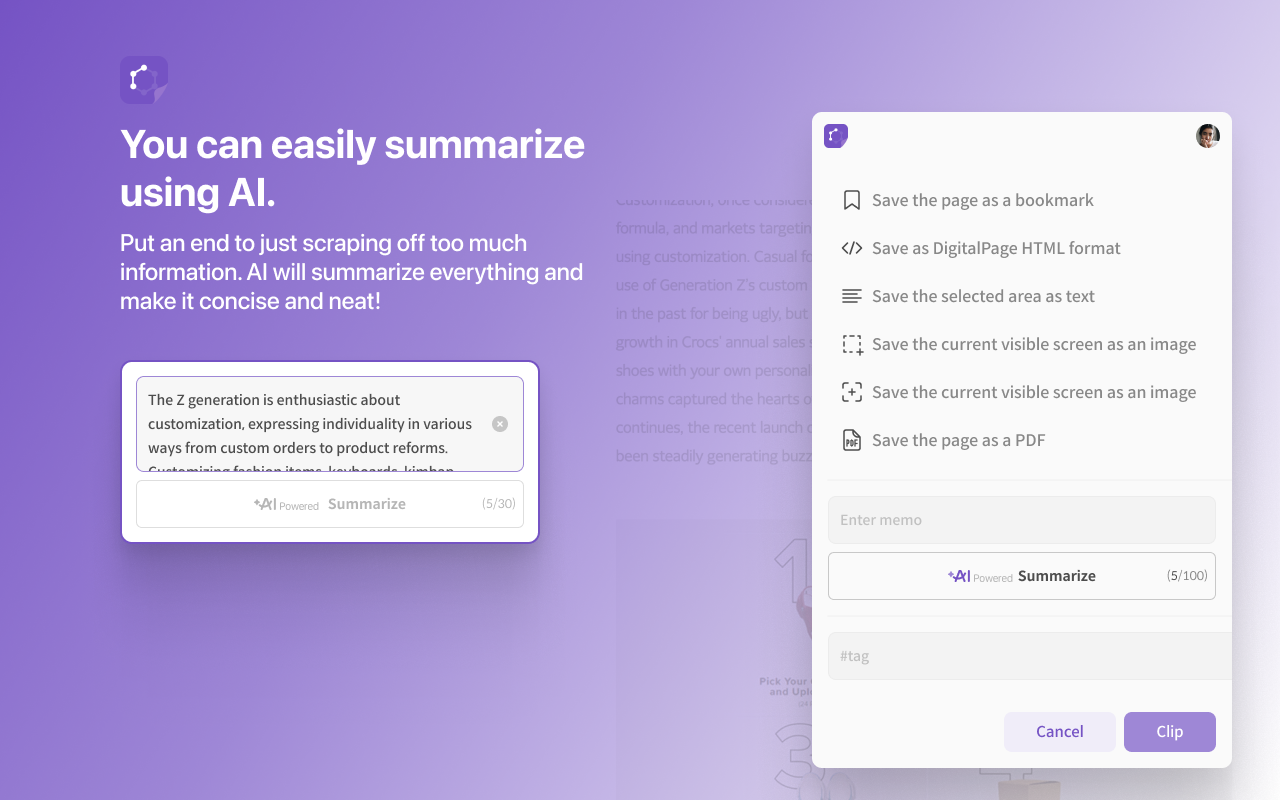The image size is (1280, 800).
Task: Pick "Save the page as a PDF" option
Action: pyautogui.click(x=958, y=440)
